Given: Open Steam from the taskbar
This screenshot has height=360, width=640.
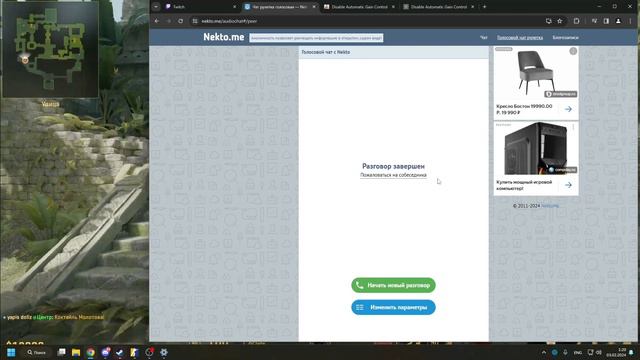Looking at the screenshot, I should (119, 352).
